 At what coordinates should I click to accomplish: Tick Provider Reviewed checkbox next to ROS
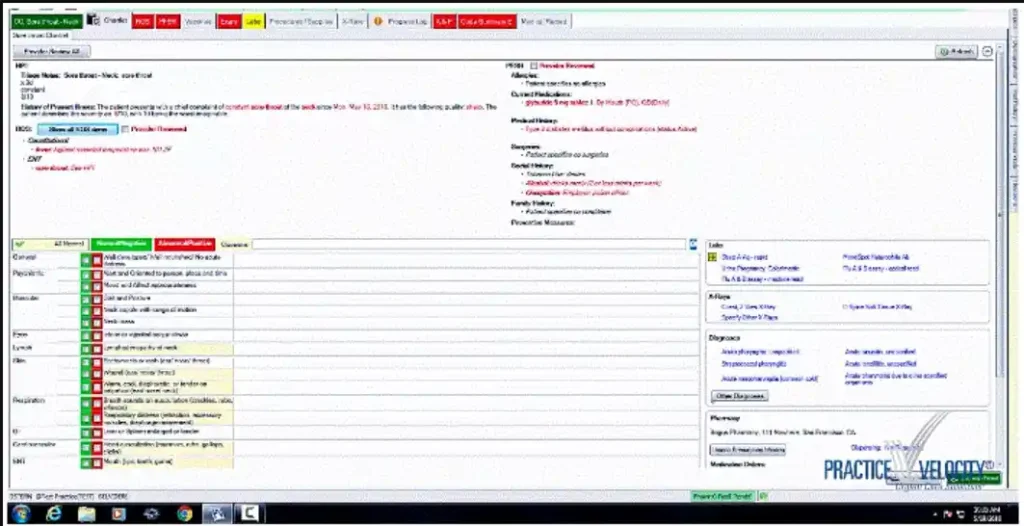[x=125, y=129]
